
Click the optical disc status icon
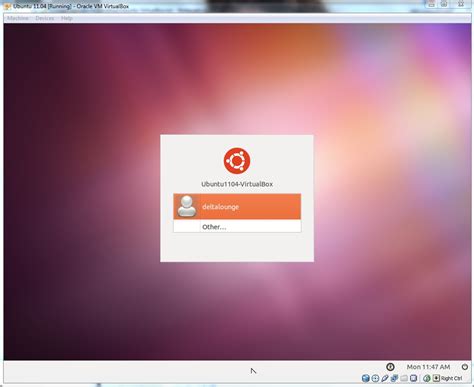tap(375, 378)
